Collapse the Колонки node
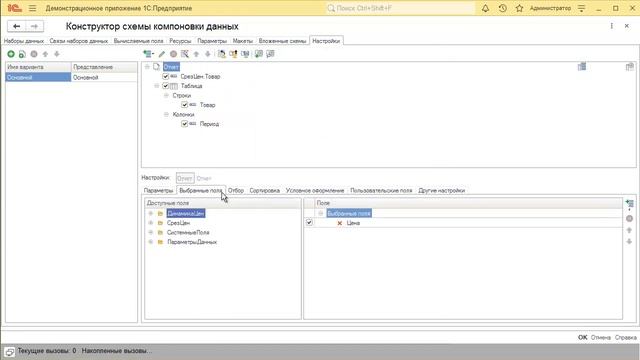 [x=166, y=114]
